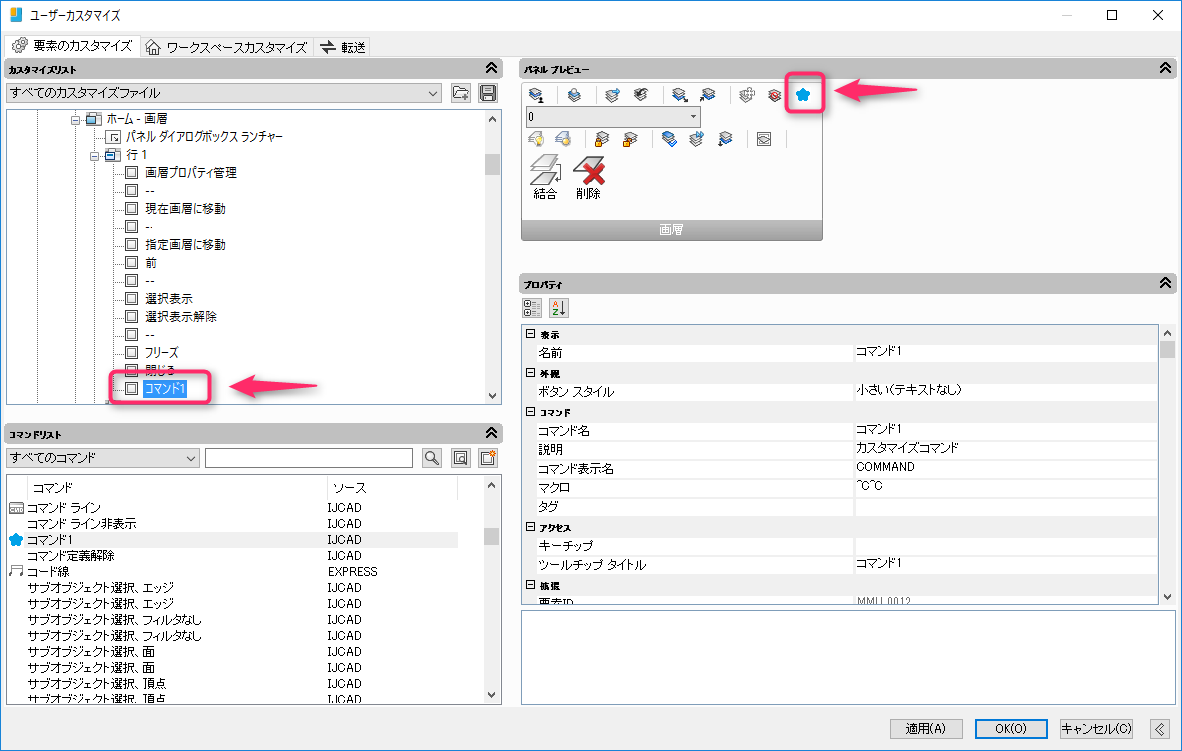Screen dimensions: 1182x751
Task: Collapse the パネル プレビュー section
Action: coord(1165,69)
